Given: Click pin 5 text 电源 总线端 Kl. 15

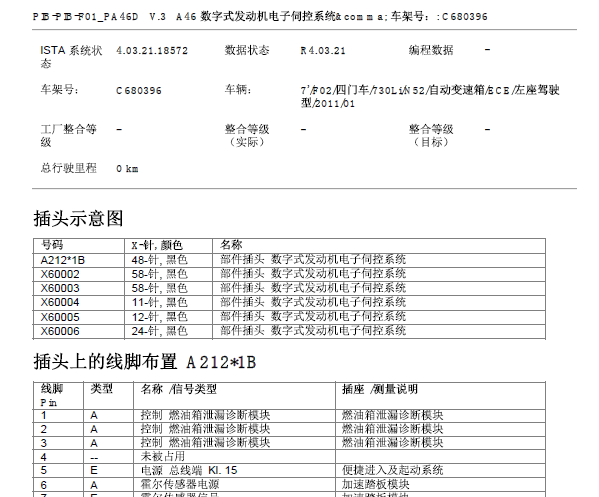Looking at the screenshot, I should (x=189, y=470).
